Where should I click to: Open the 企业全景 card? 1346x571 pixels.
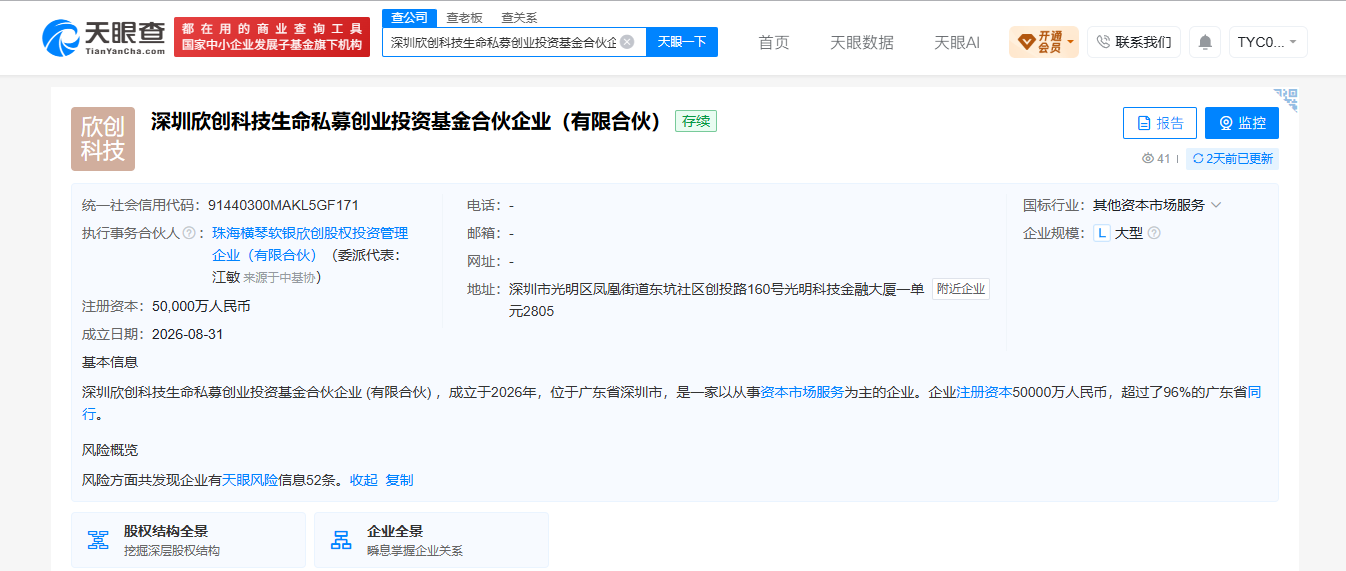[x=431, y=540]
